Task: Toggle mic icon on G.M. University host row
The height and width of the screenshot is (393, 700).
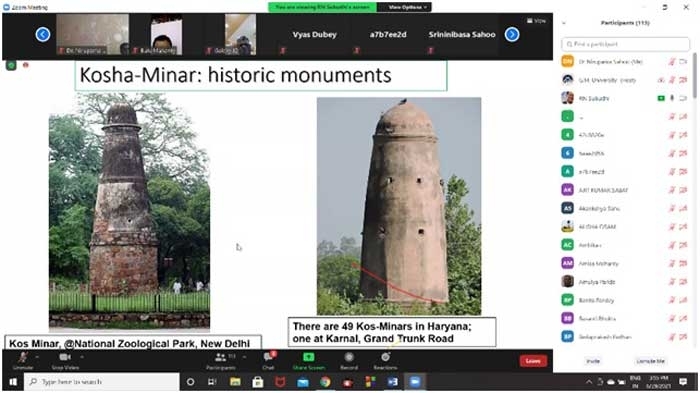Action: 672,80
